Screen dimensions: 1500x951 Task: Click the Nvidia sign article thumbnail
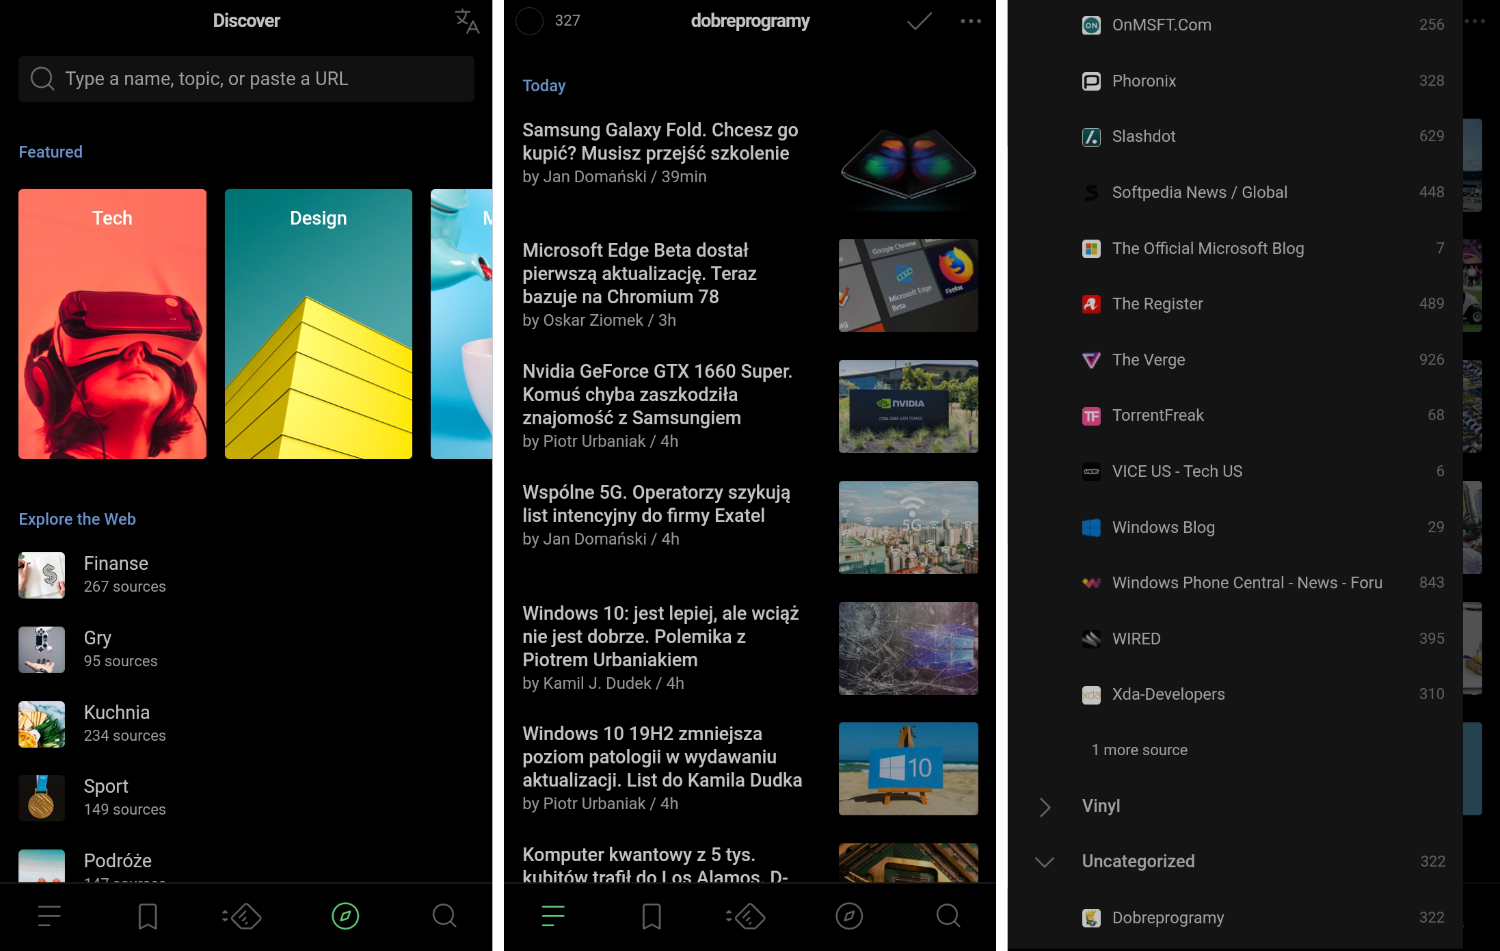point(908,406)
